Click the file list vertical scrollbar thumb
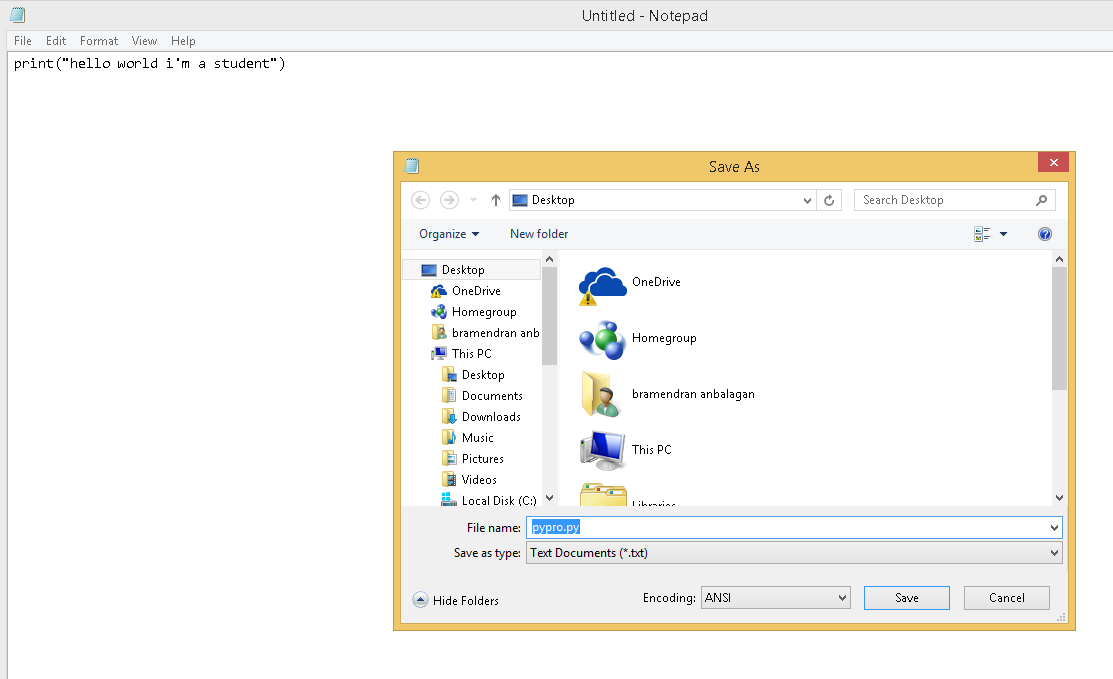 click(1059, 329)
